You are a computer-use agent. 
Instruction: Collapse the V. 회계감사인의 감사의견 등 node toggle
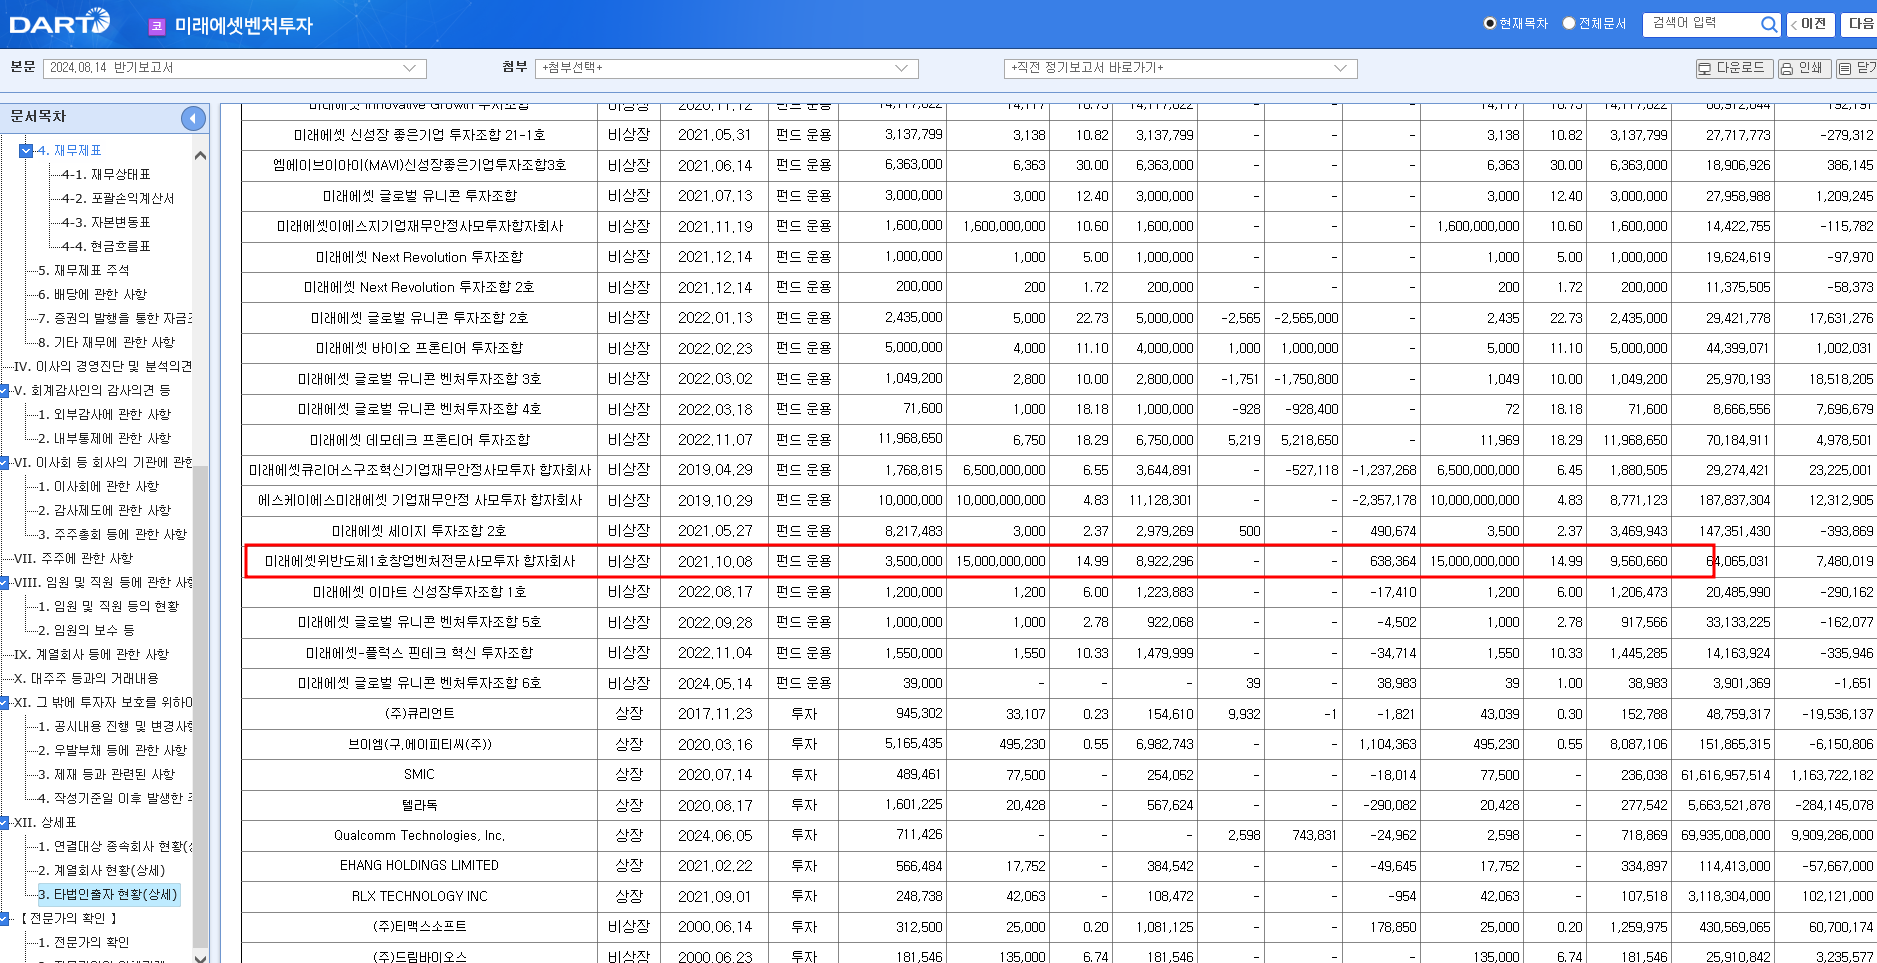[5, 391]
